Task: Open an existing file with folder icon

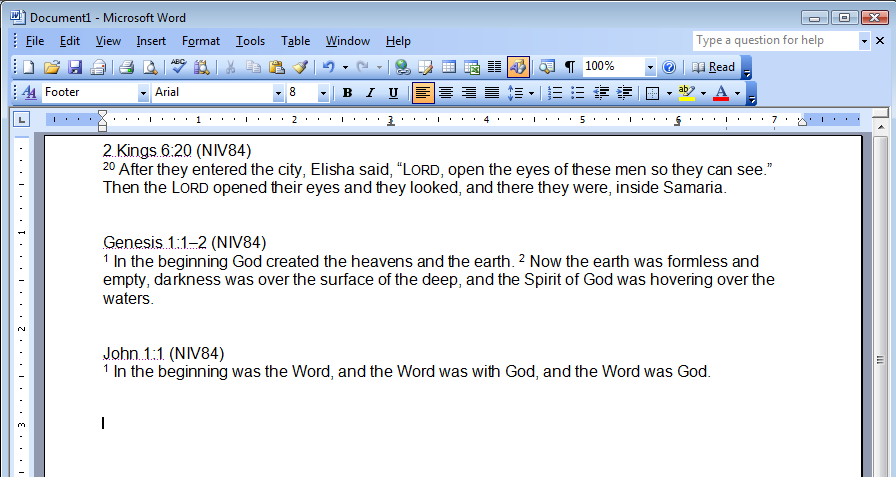Action: click(51, 67)
